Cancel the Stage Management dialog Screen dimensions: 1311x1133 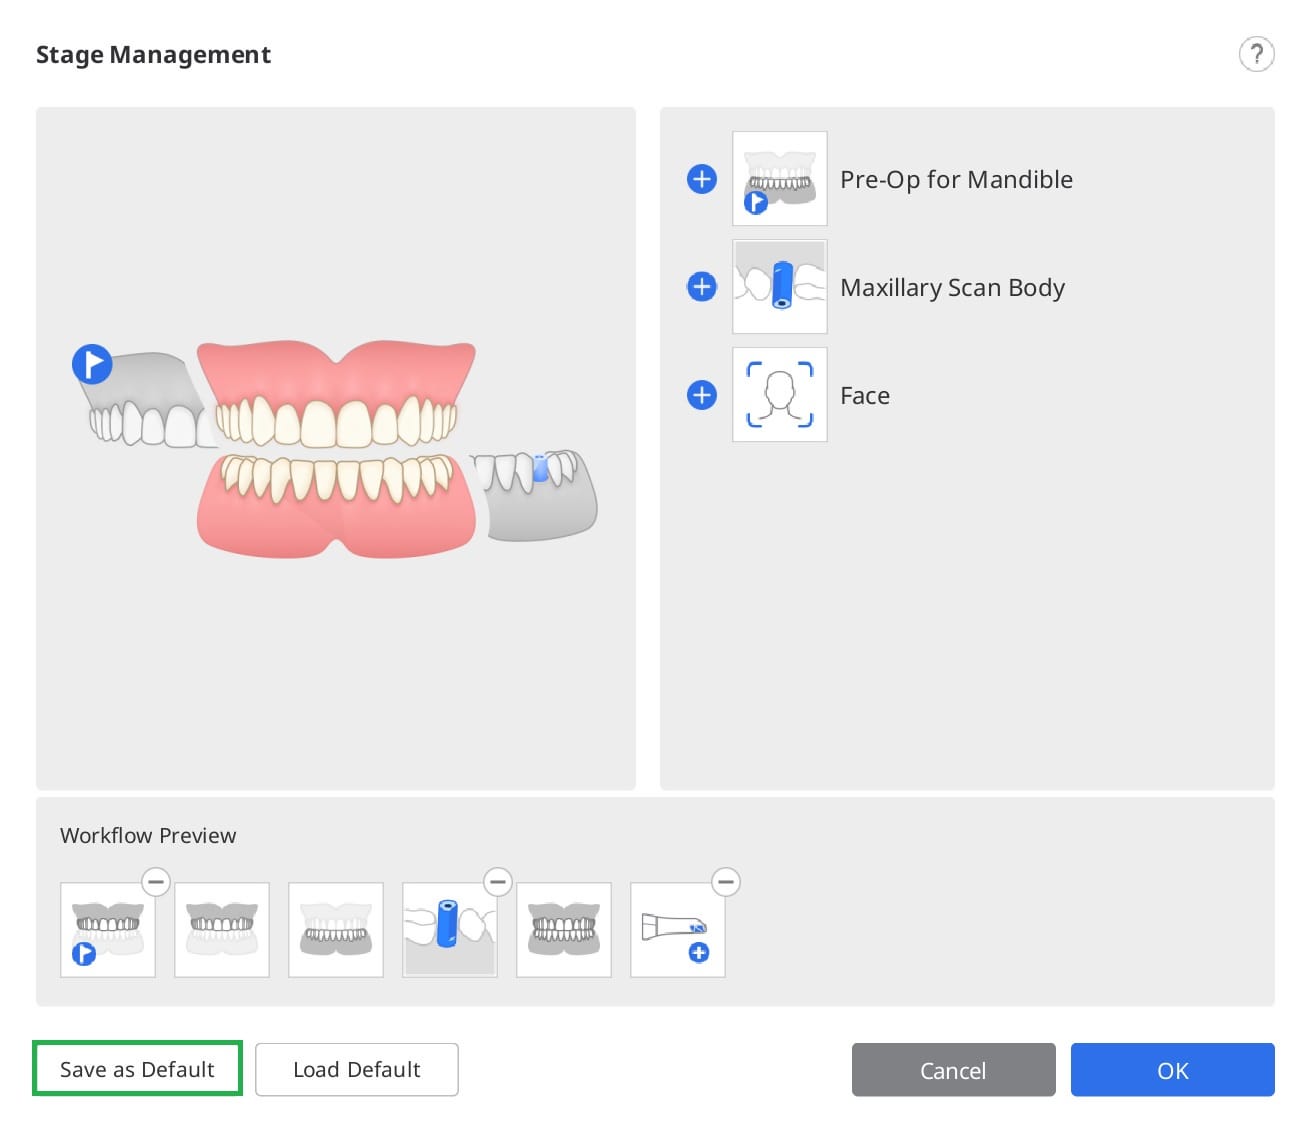953,1070
